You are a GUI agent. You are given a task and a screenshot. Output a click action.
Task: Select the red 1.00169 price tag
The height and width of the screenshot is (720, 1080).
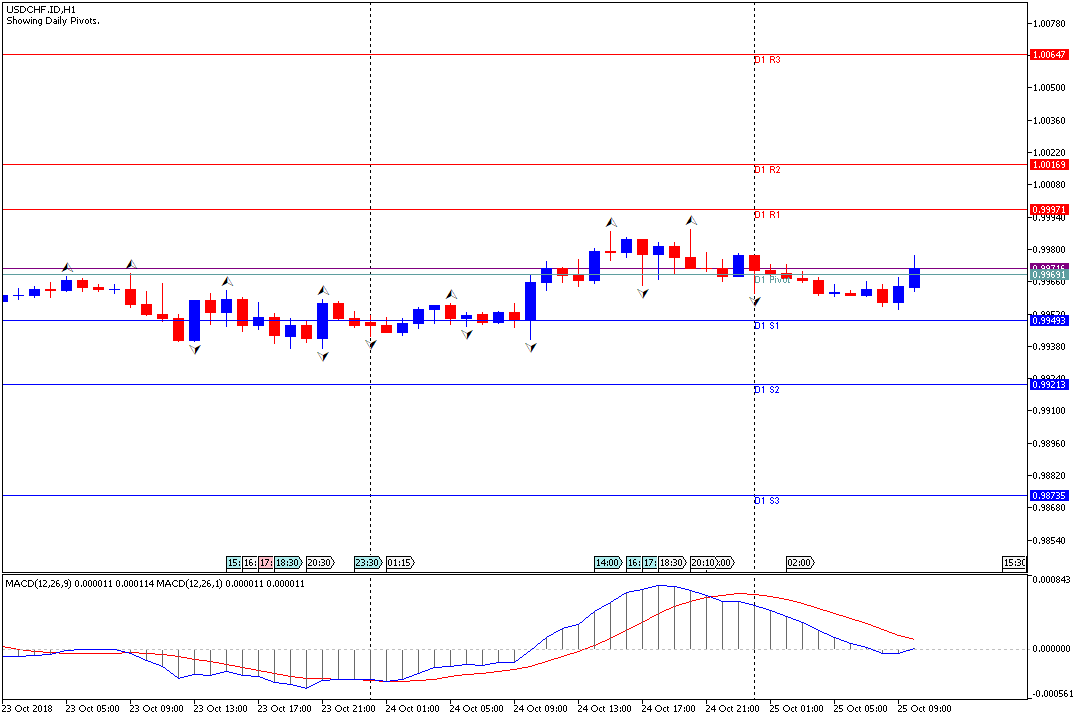click(1049, 165)
